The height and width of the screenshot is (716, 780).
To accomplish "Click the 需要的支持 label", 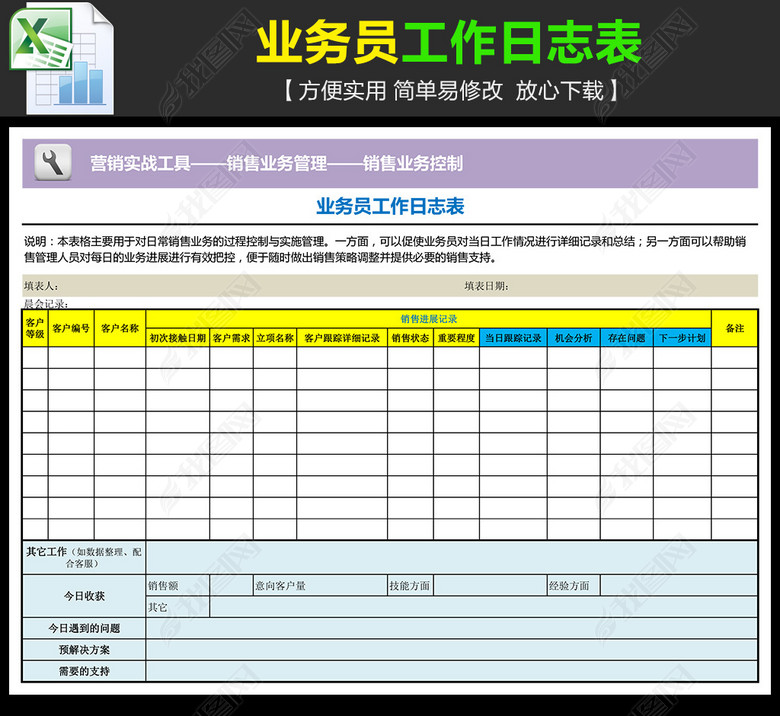I will (84, 671).
